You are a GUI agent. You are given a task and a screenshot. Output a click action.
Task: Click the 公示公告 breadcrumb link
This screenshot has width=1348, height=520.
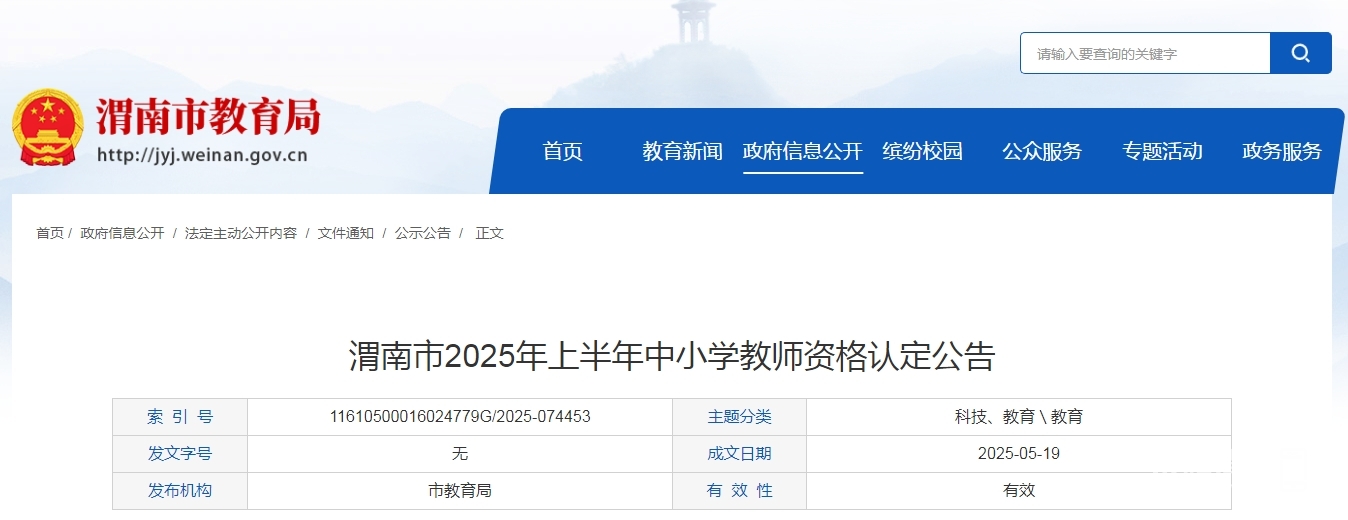[x=422, y=233]
